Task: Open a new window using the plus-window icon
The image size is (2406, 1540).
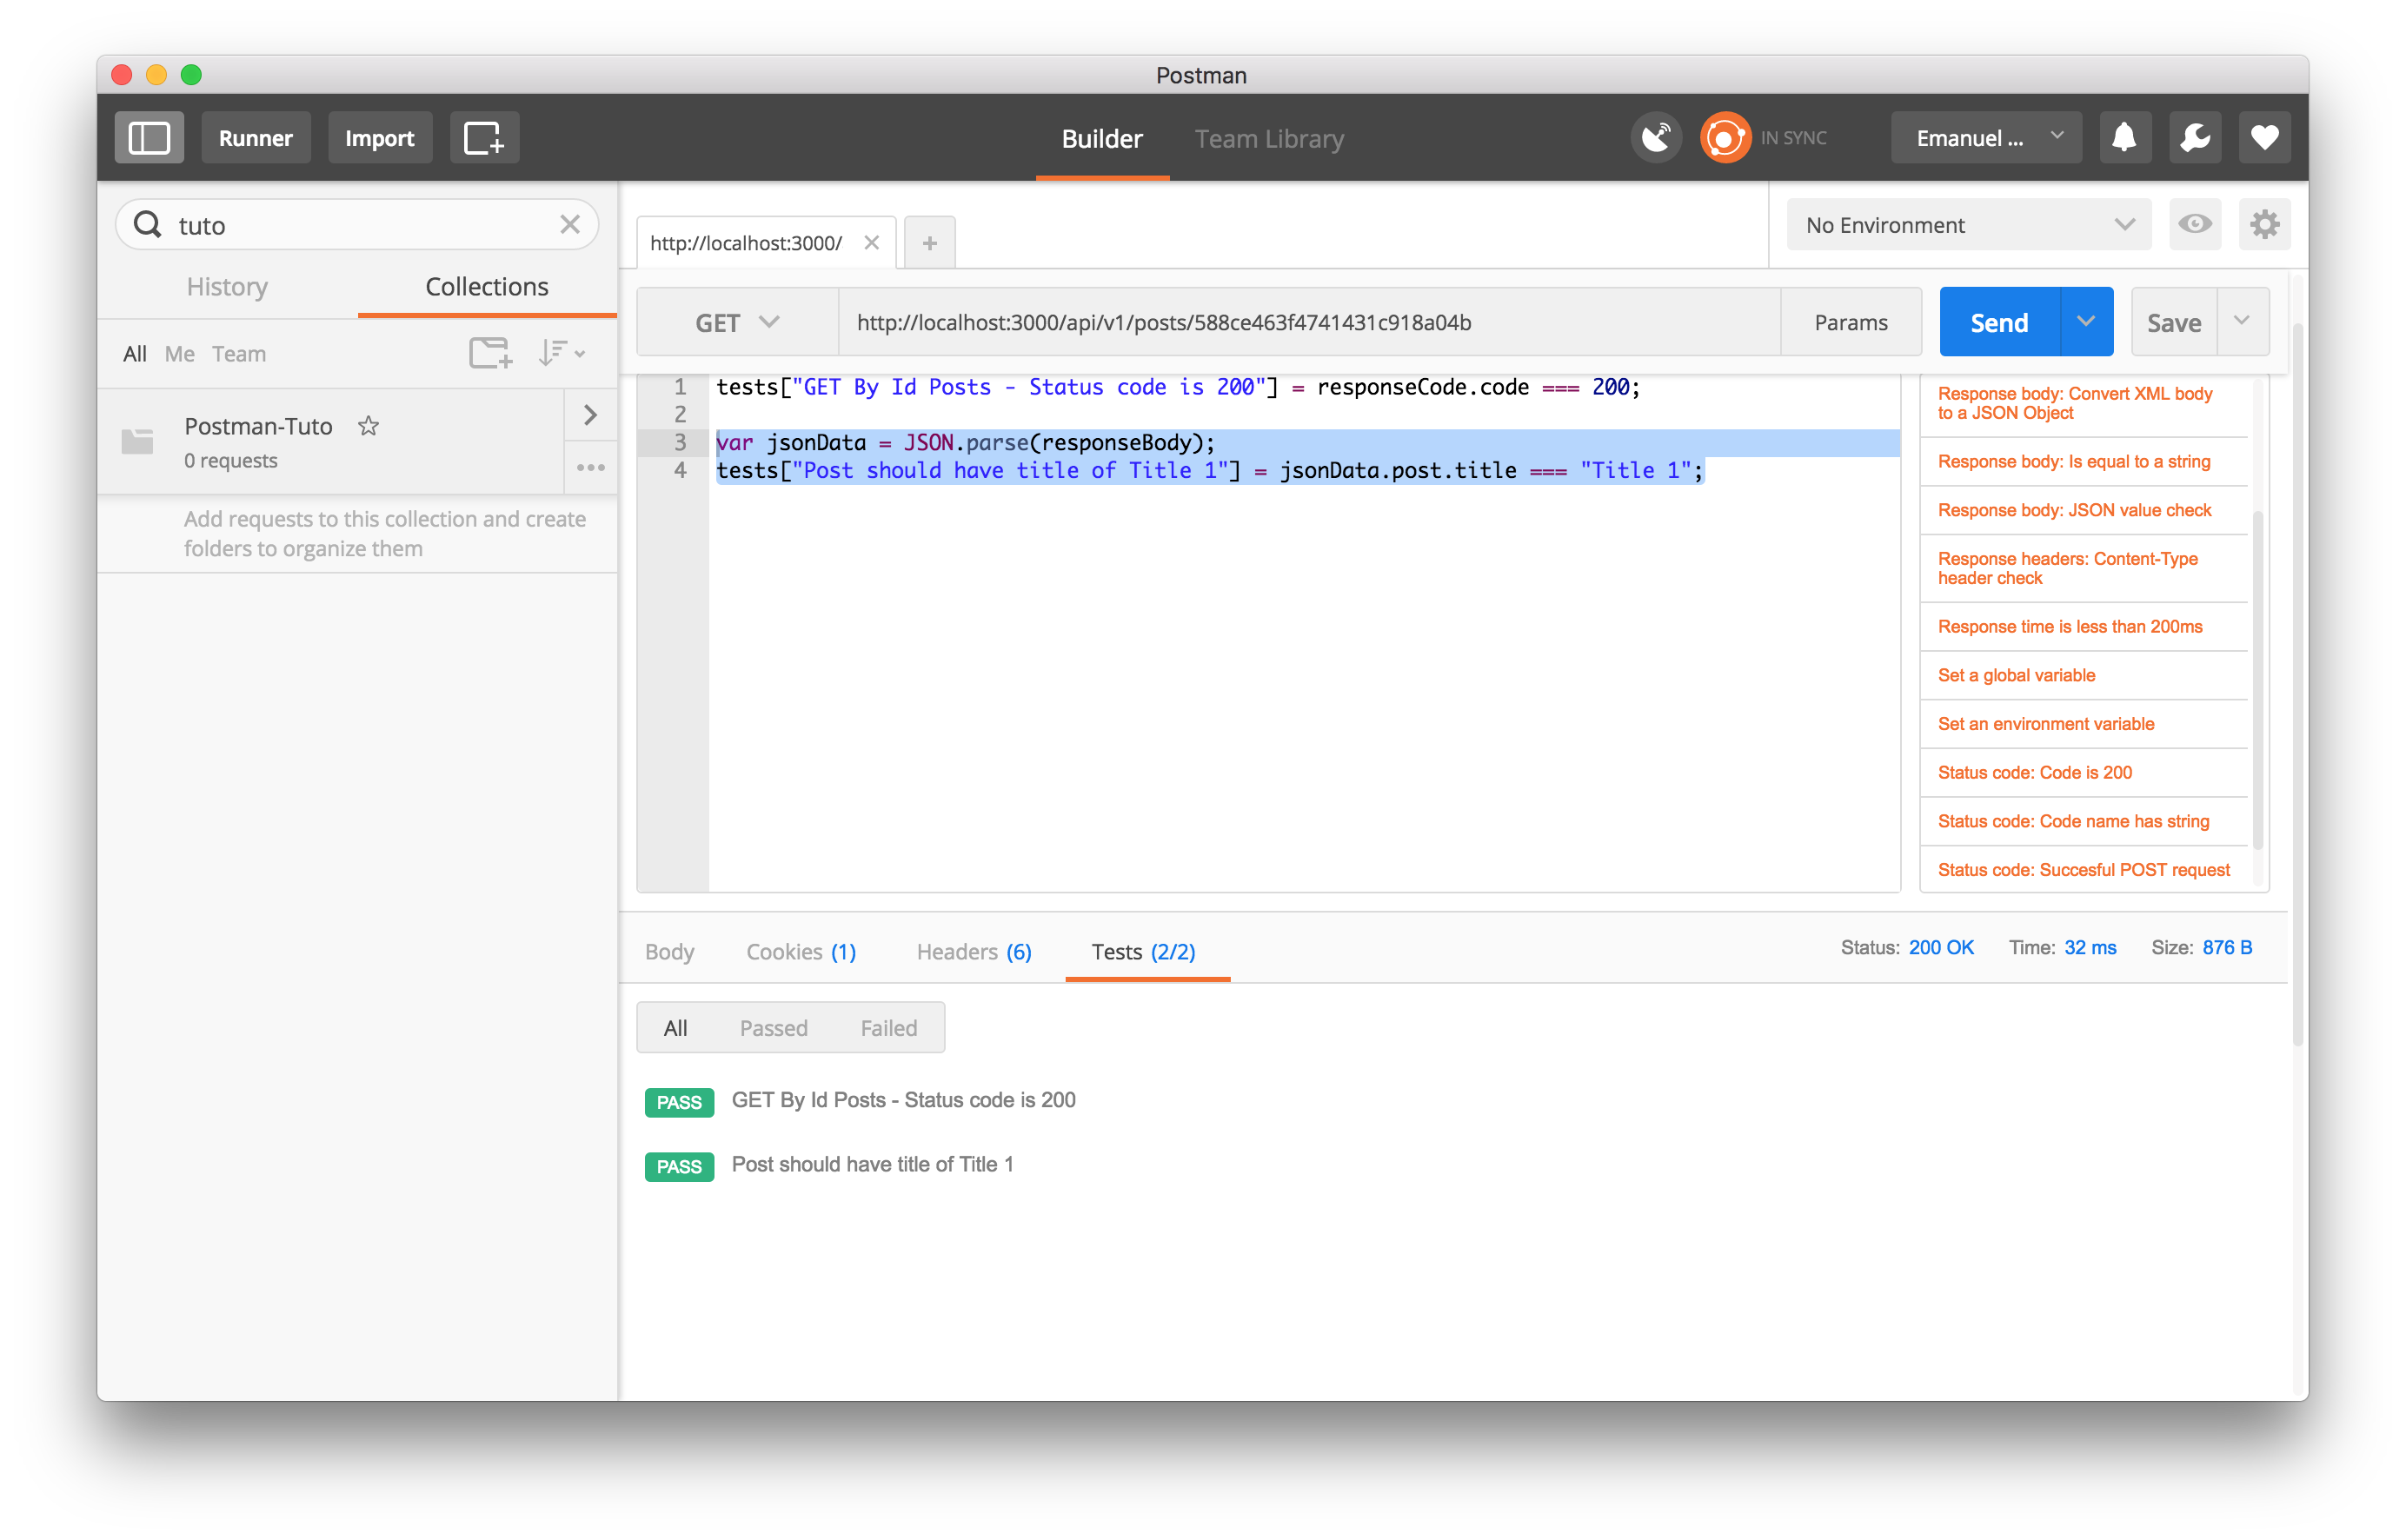Action: click(484, 138)
